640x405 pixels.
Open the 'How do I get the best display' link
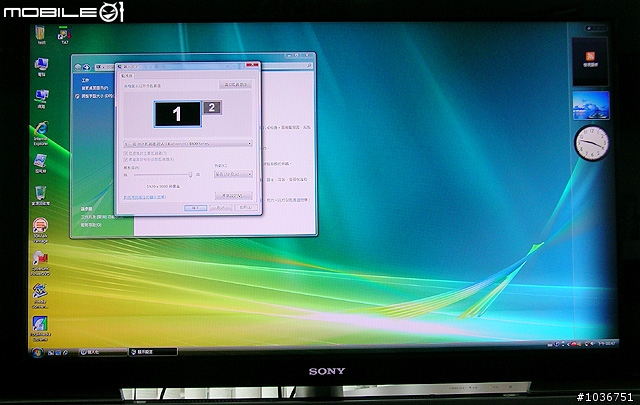144,197
